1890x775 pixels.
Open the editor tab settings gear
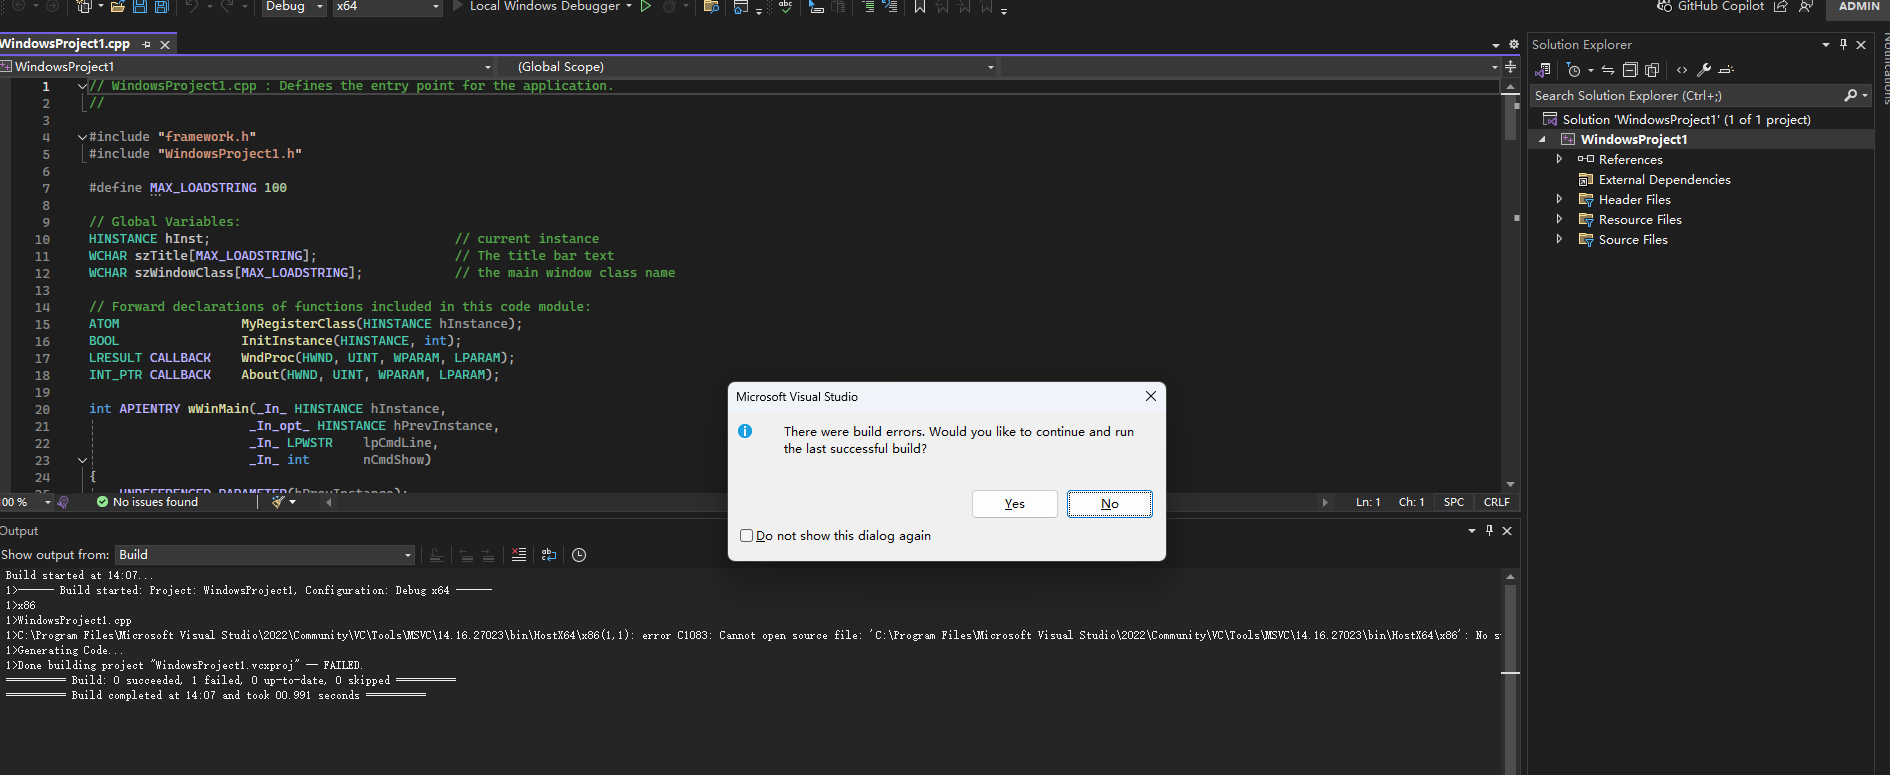(1513, 44)
